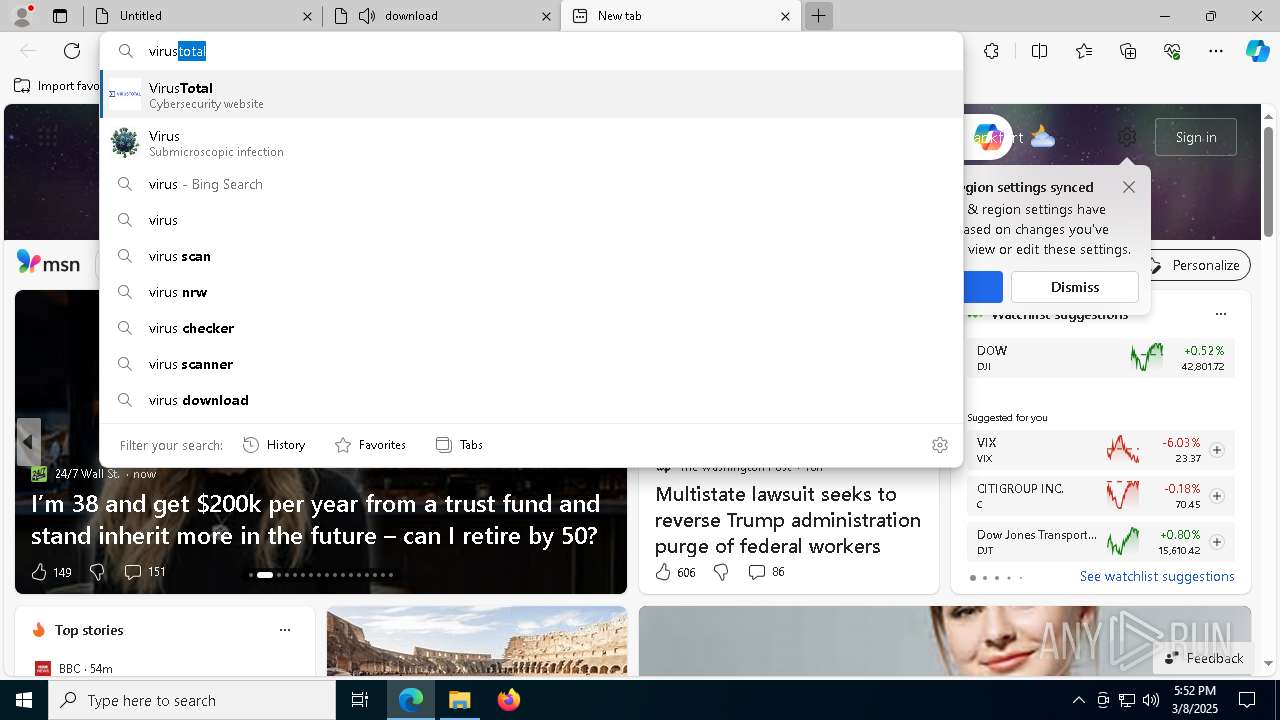Viewport: 1280px width, 720px height.
Task: Filter search by History
Action: click(274, 445)
